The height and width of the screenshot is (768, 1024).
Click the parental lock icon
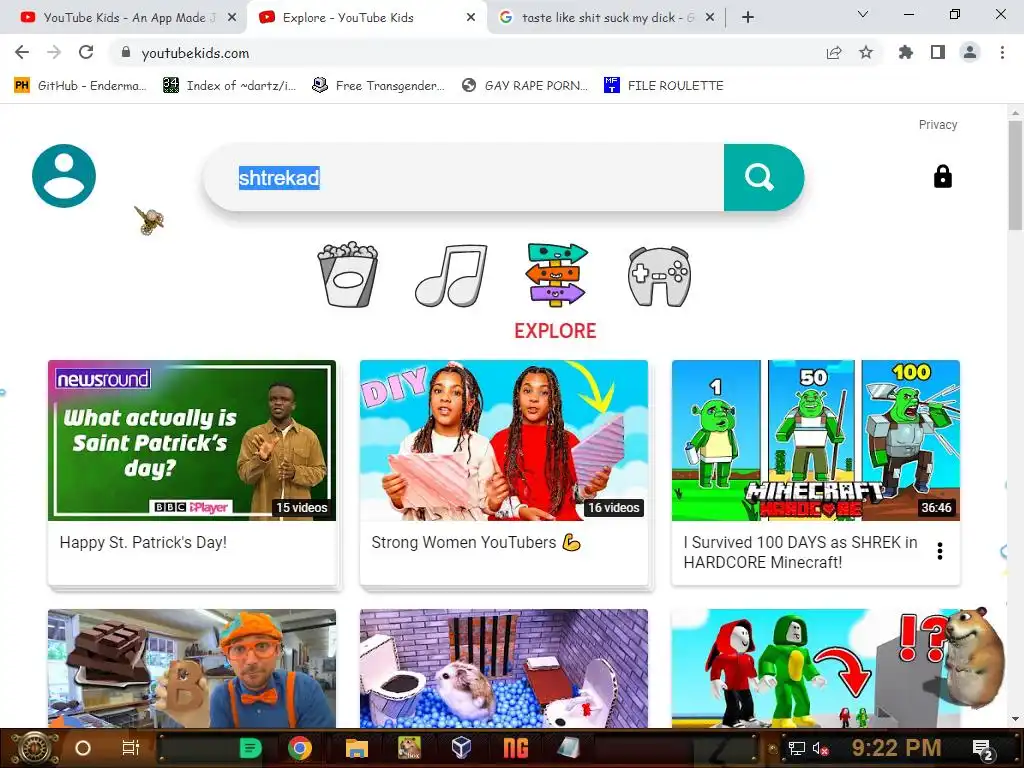click(942, 176)
